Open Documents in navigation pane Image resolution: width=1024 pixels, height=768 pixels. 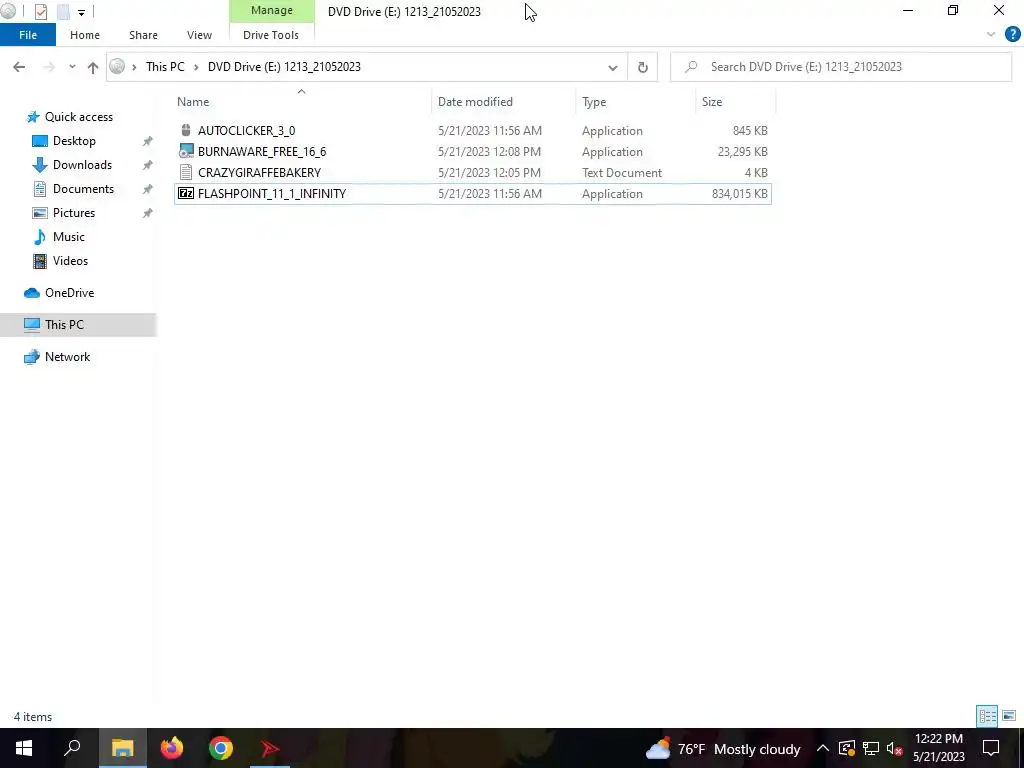[84, 189]
